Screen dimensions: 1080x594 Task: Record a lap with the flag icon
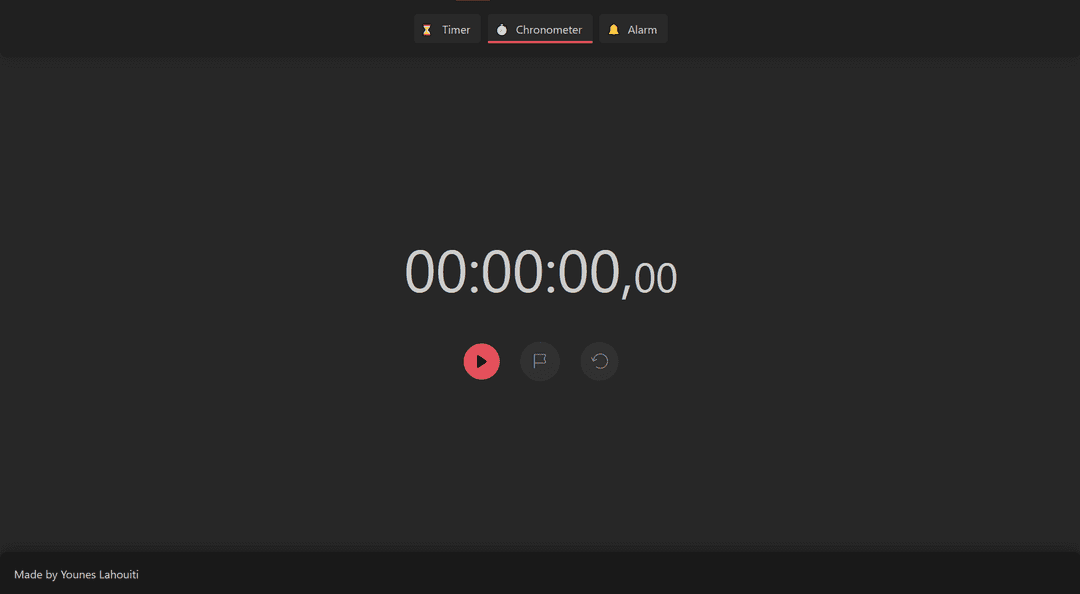tap(540, 361)
